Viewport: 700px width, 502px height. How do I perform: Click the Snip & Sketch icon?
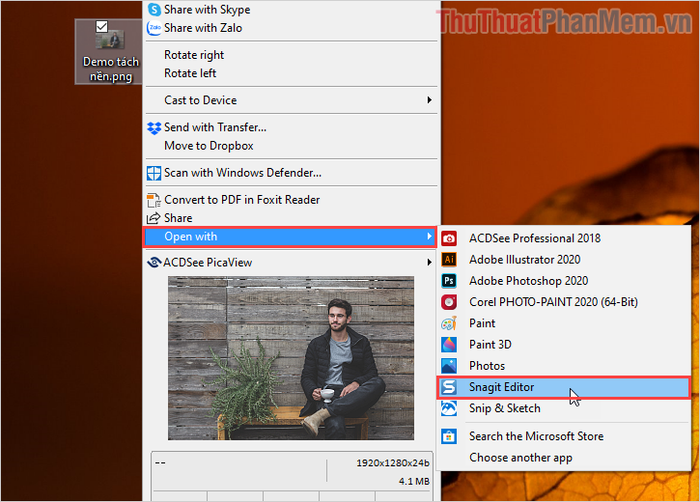coord(449,408)
